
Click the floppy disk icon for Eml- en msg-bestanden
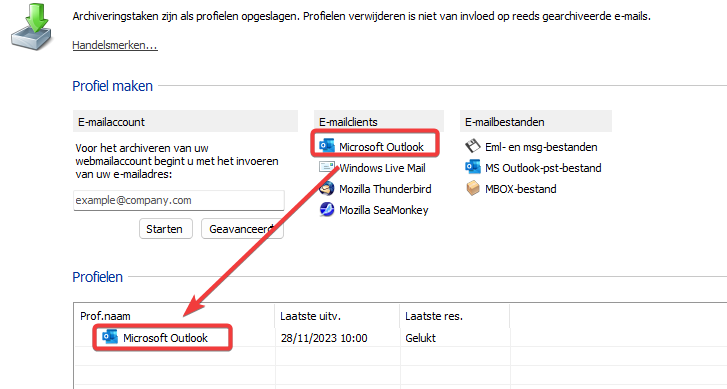472,147
